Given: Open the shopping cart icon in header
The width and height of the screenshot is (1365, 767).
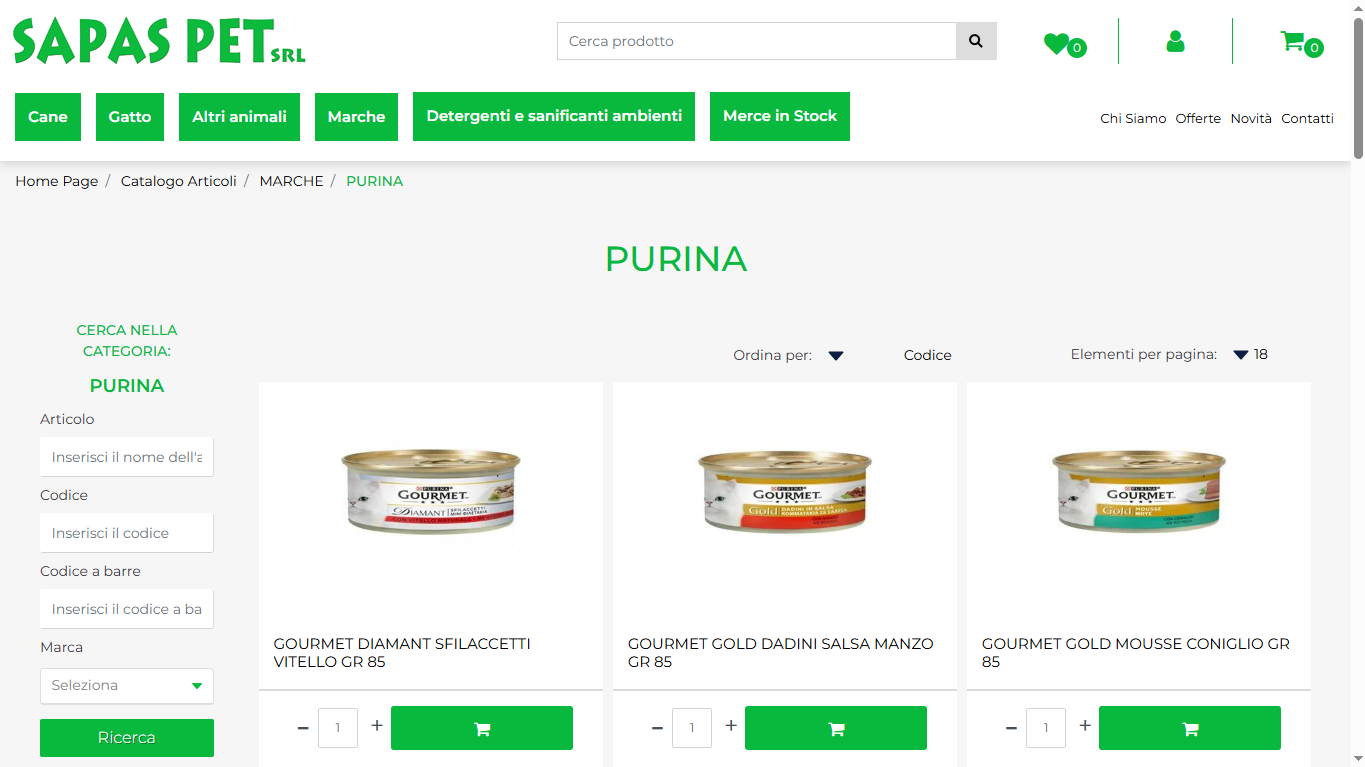Looking at the screenshot, I should [x=1292, y=41].
